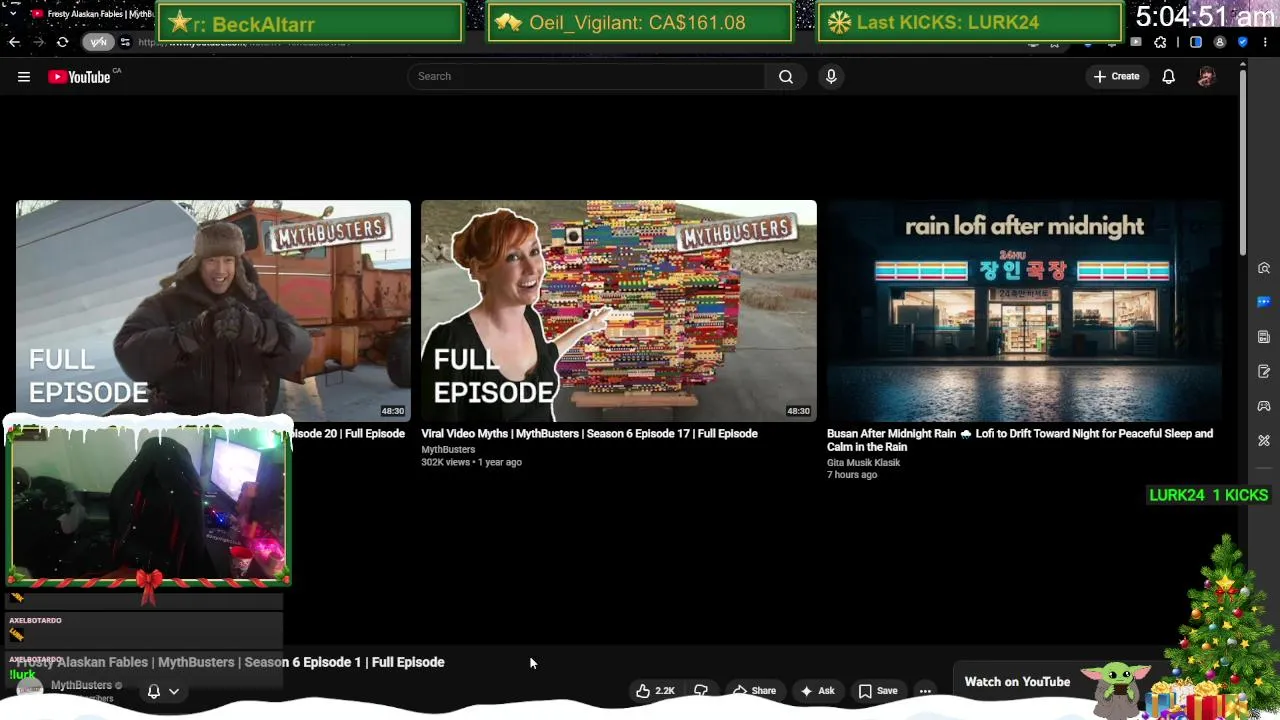Click the '302K views • 1 year ago' text
The height and width of the screenshot is (720, 1280).
pos(471,463)
